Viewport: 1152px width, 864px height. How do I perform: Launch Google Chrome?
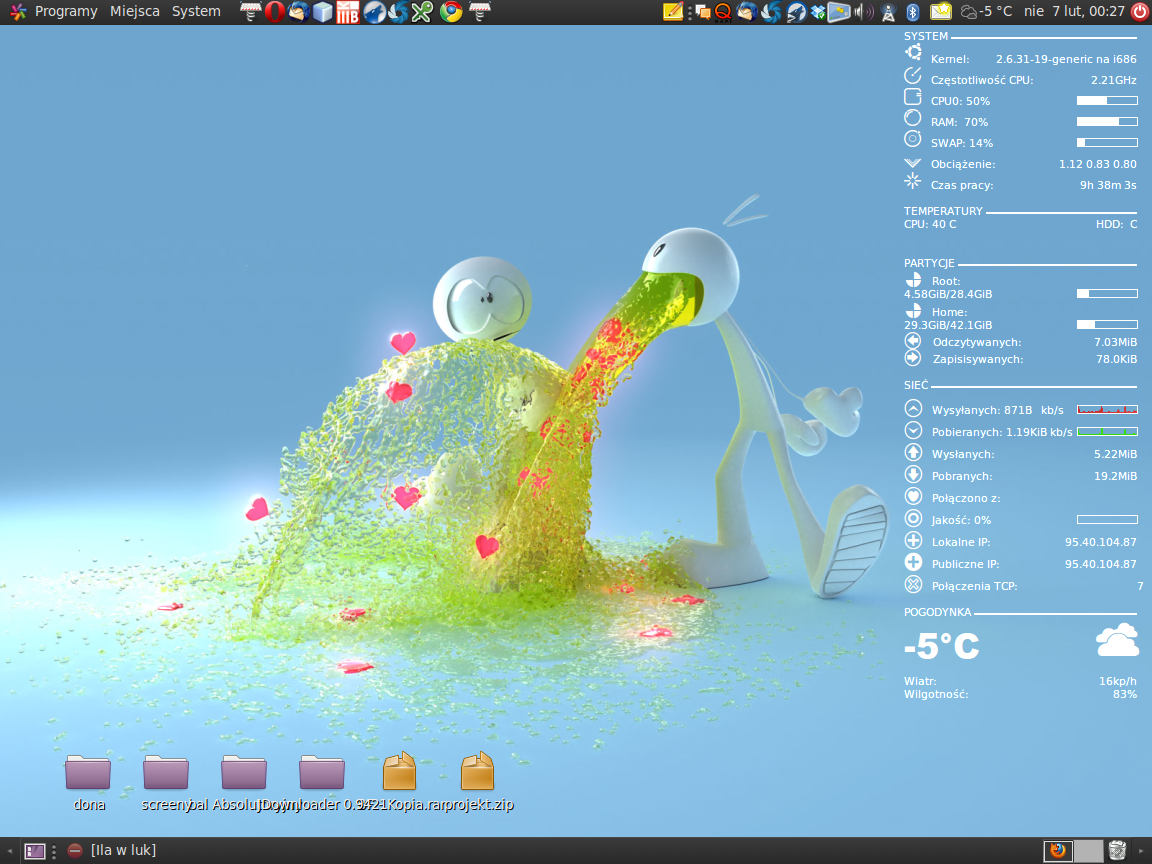pyautogui.click(x=451, y=12)
